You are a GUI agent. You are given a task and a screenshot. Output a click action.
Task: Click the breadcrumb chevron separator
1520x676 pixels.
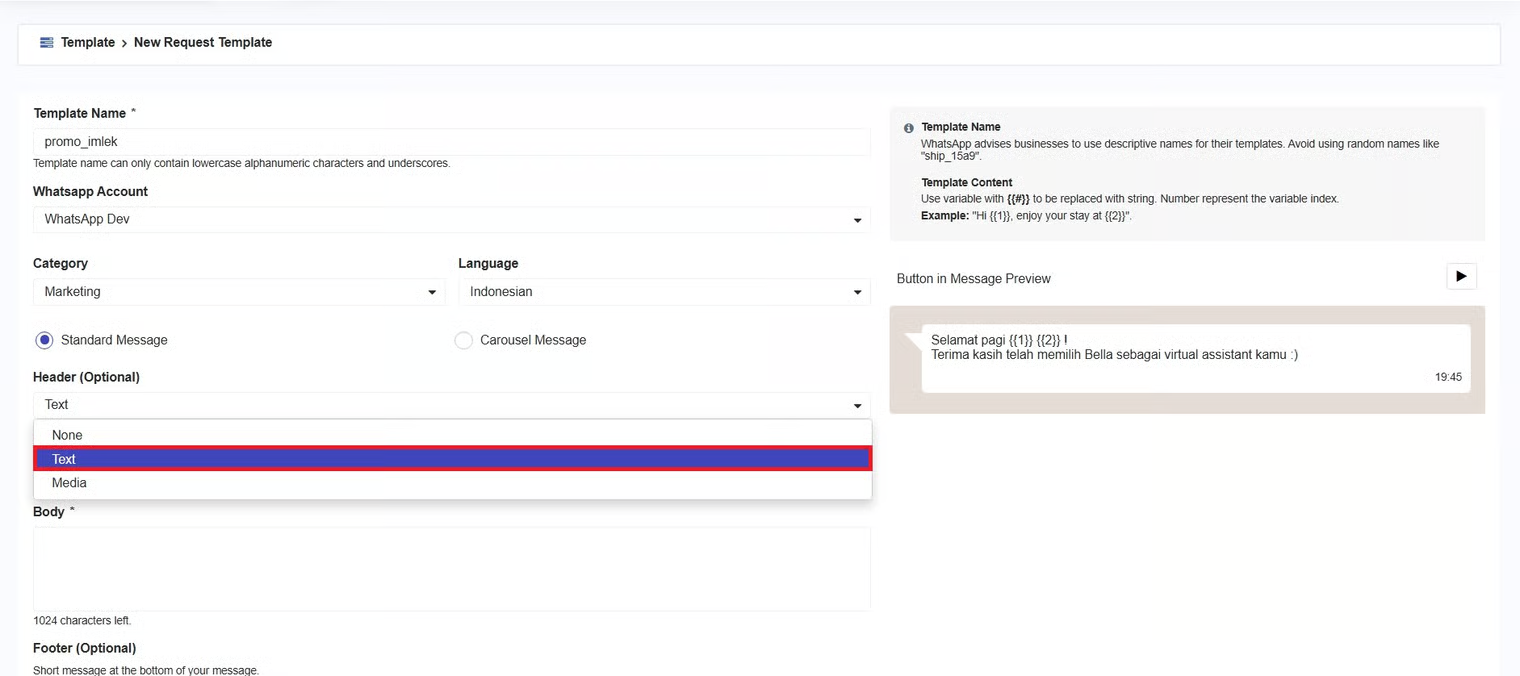[124, 43]
